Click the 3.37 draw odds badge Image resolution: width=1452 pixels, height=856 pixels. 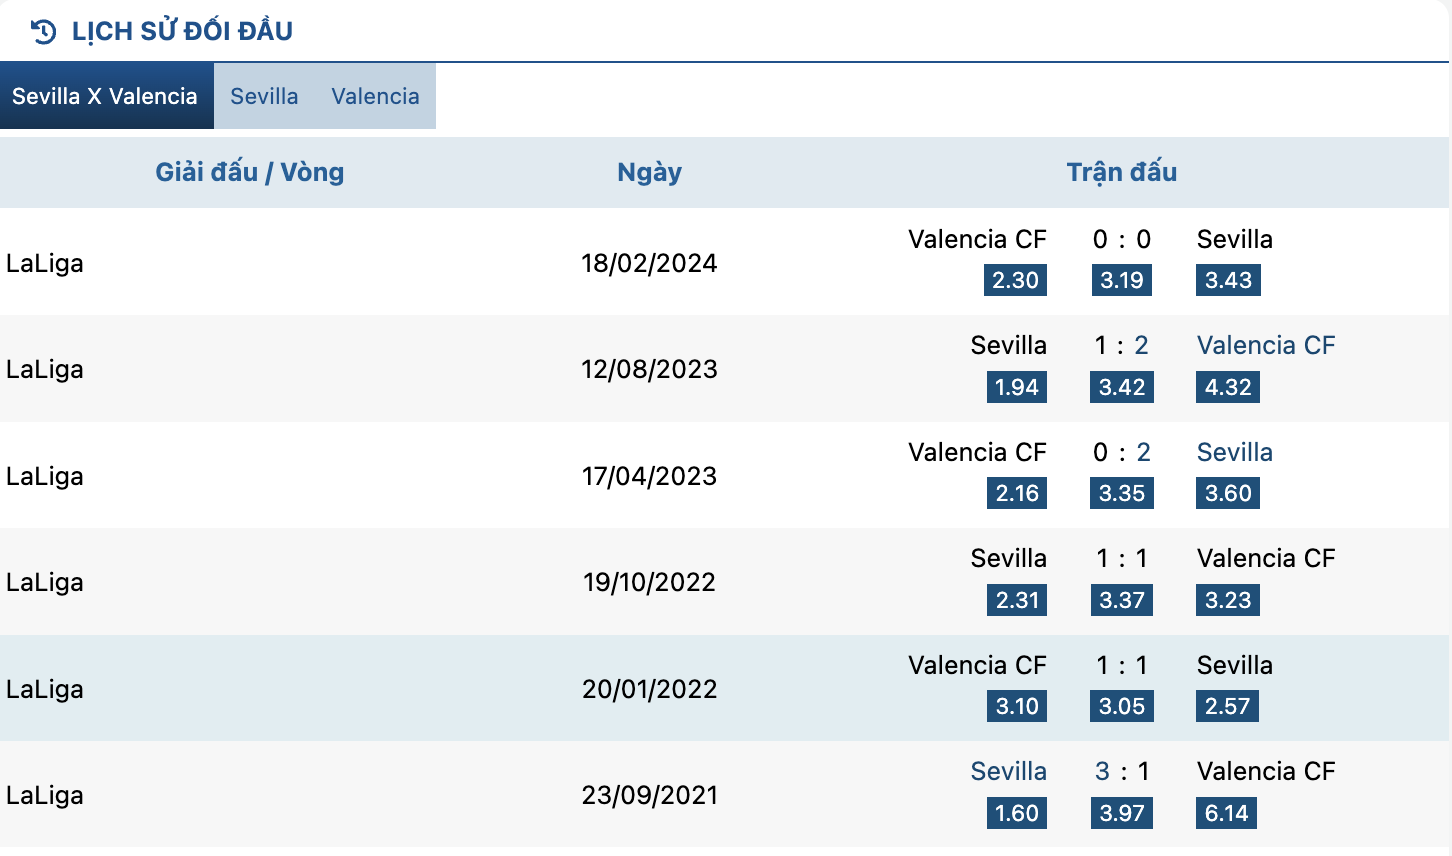(1121, 600)
